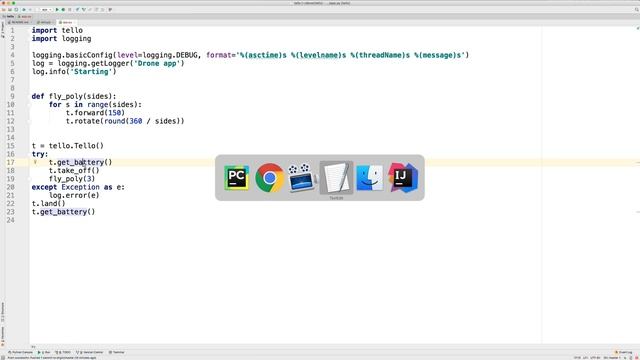Viewport: 640px width, 360px height.
Task: Click 'import tello' on line 1
Action: [57, 30]
